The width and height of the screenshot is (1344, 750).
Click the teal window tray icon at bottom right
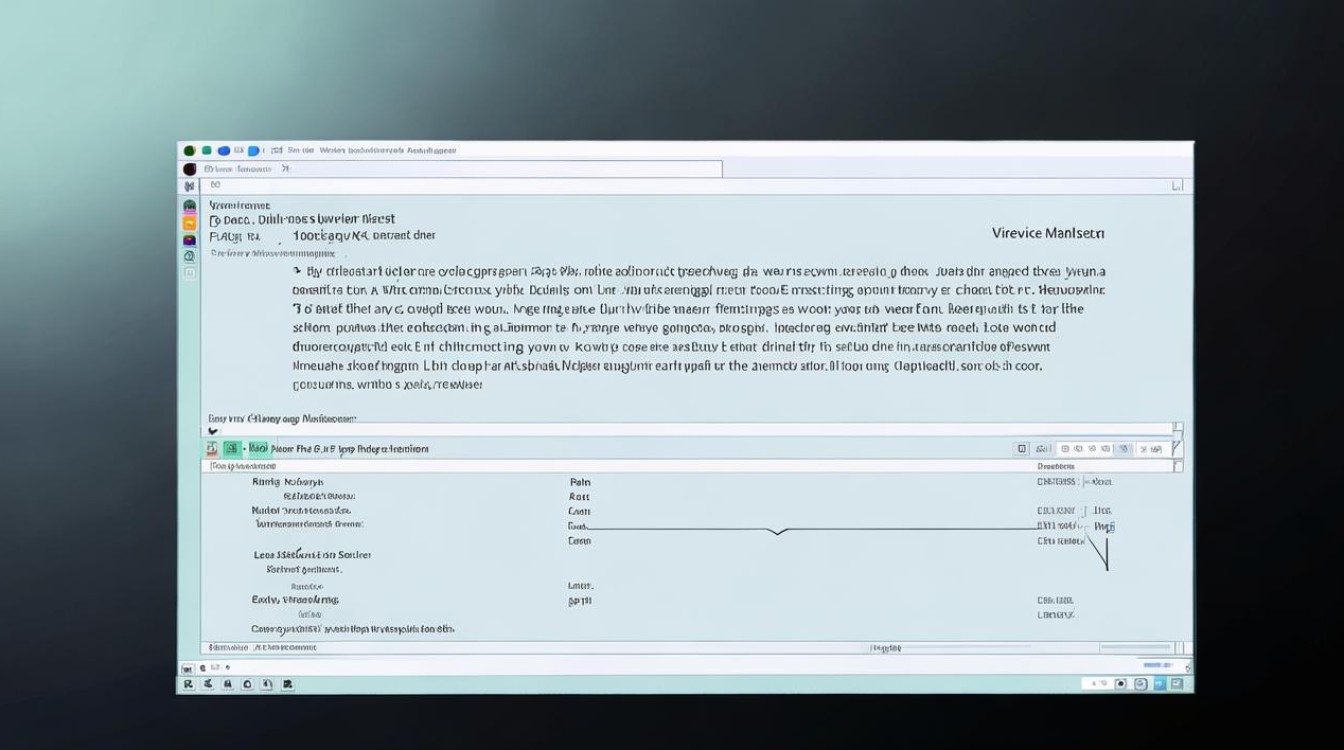click(1176, 683)
